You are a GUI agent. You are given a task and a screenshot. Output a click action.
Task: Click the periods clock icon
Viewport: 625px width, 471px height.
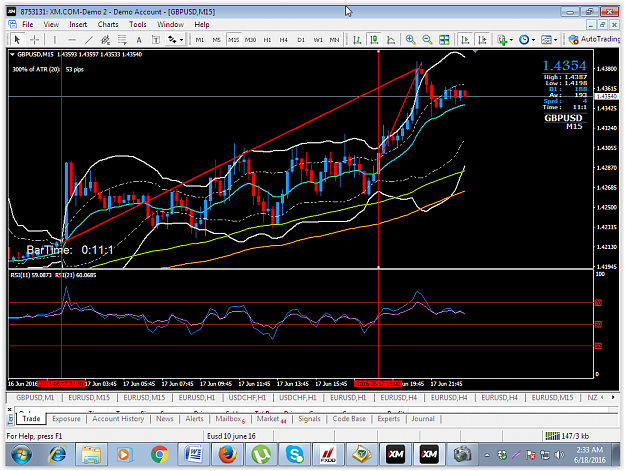click(524, 39)
